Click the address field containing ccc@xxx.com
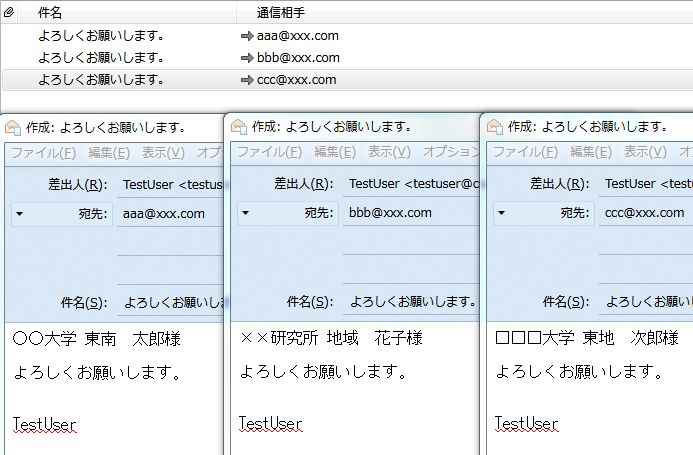 click(x=646, y=213)
